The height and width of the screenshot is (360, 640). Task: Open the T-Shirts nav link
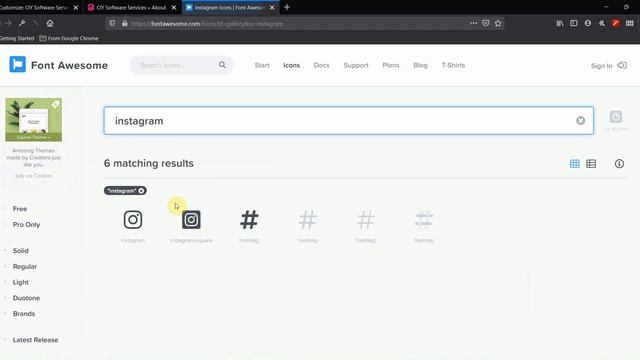pyautogui.click(x=453, y=65)
